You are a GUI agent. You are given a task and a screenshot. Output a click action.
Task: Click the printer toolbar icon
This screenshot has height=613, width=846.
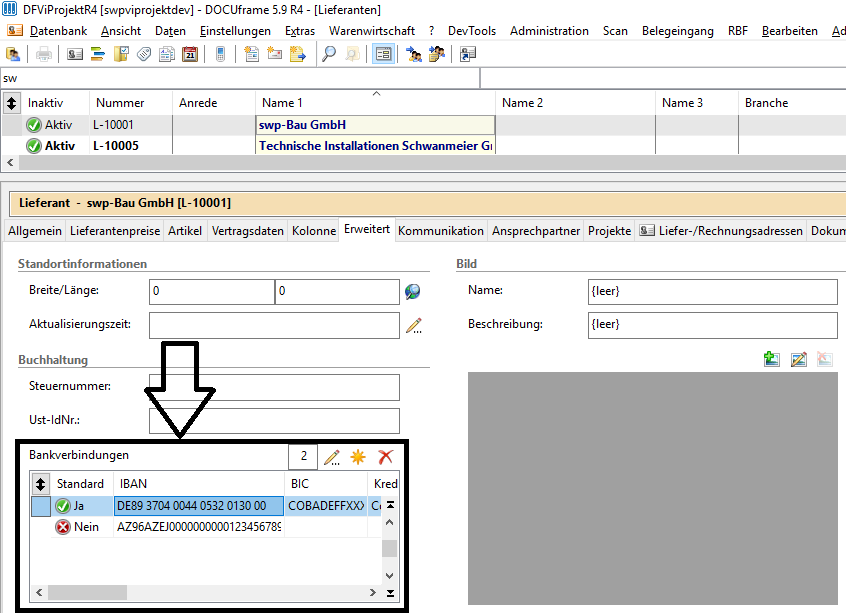coord(44,54)
